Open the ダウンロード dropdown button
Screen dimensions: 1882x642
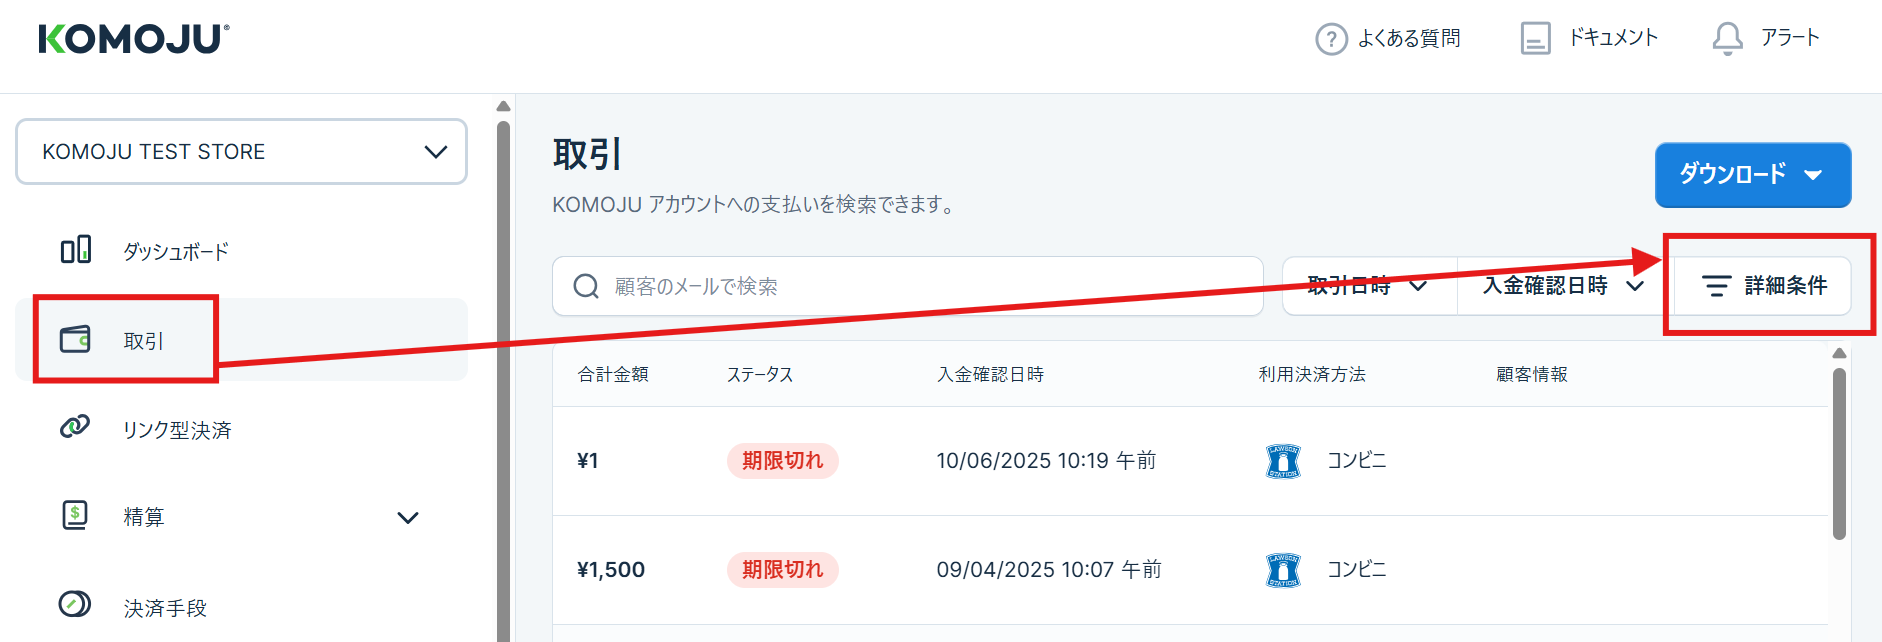(1752, 175)
